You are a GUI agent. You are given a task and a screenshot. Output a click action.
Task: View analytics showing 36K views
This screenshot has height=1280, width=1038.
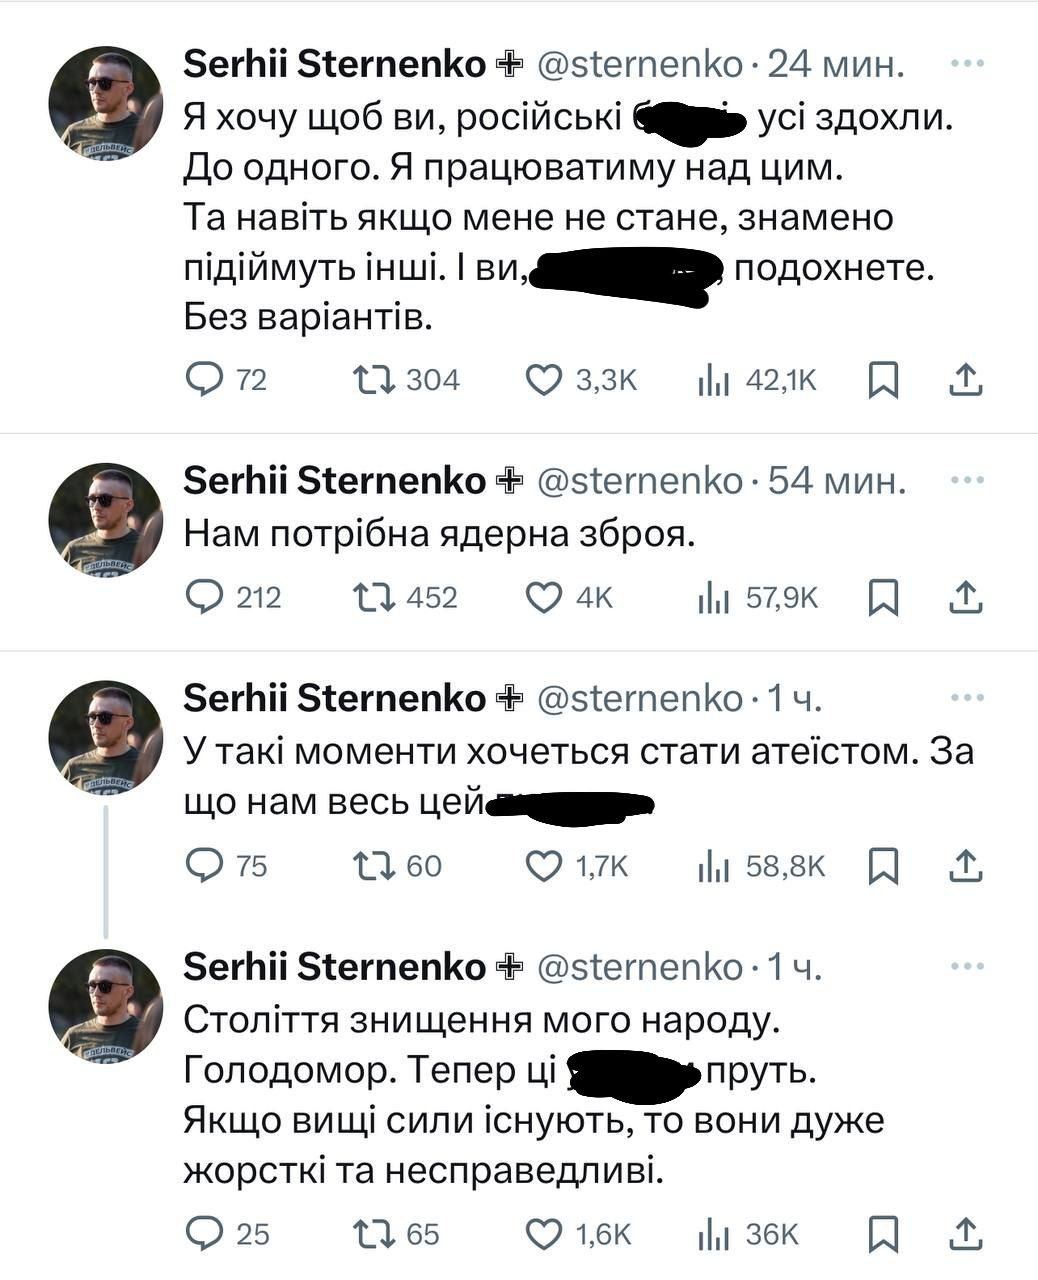(x=714, y=1234)
